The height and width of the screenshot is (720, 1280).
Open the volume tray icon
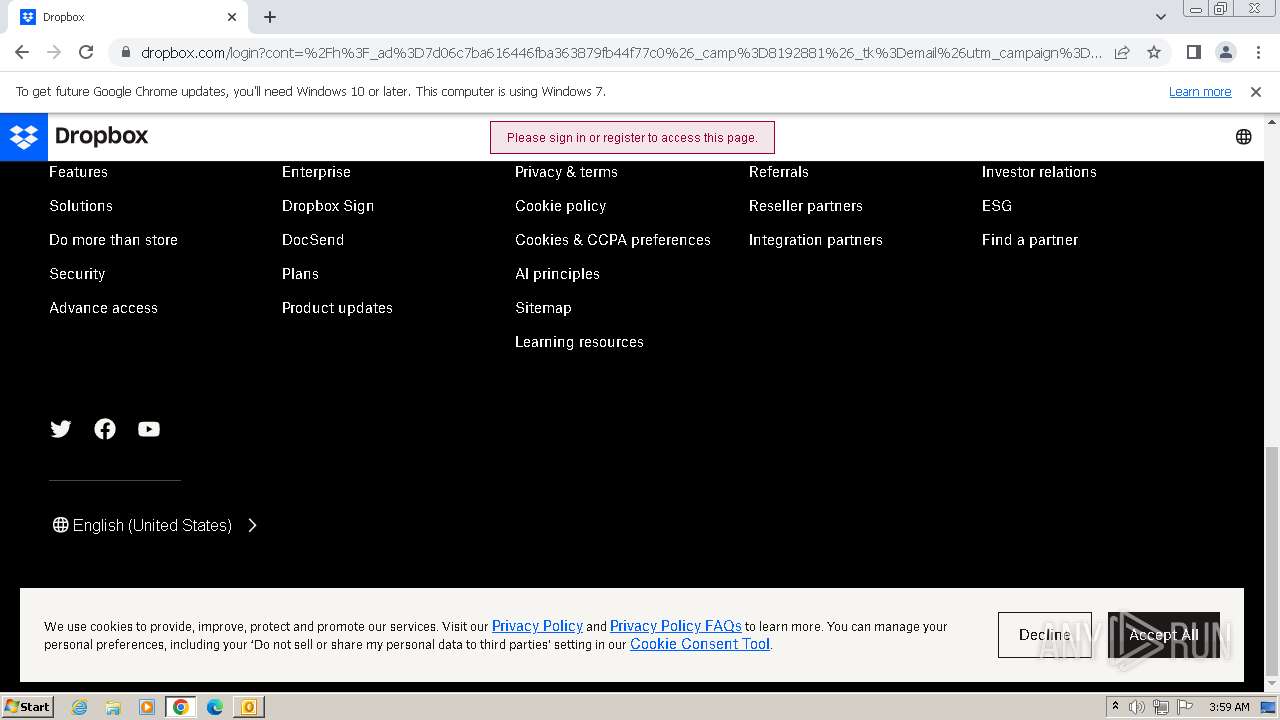click(1137, 707)
